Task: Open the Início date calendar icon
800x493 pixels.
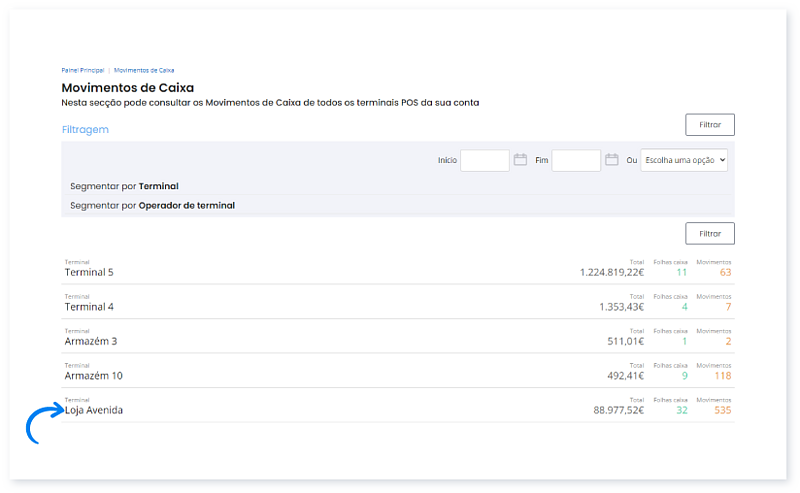Action: tap(520, 160)
